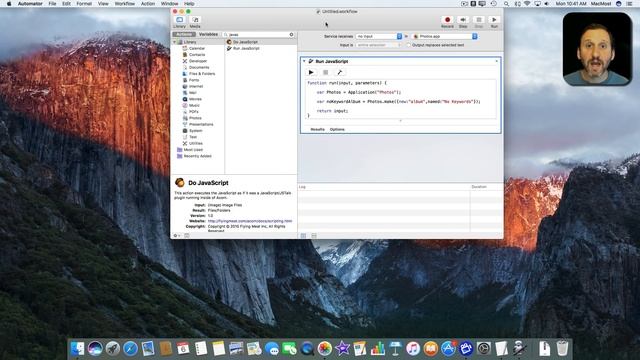Open the Workflow menu
This screenshot has height=360, width=640.
click(x=124, y=3)
